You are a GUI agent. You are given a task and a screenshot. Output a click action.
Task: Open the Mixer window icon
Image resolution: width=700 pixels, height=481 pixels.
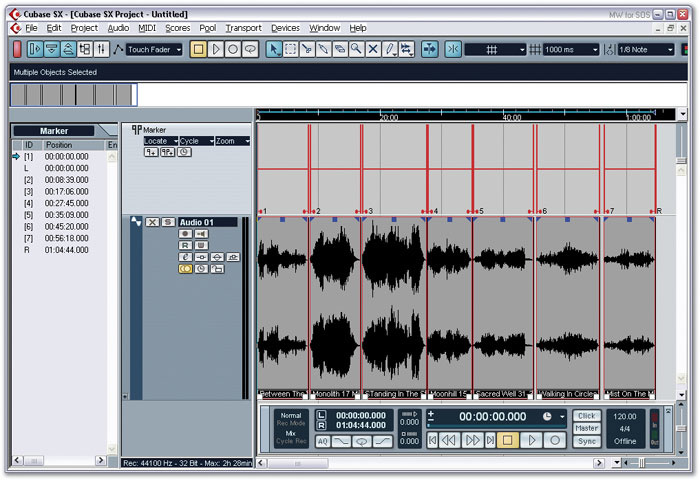101,49
